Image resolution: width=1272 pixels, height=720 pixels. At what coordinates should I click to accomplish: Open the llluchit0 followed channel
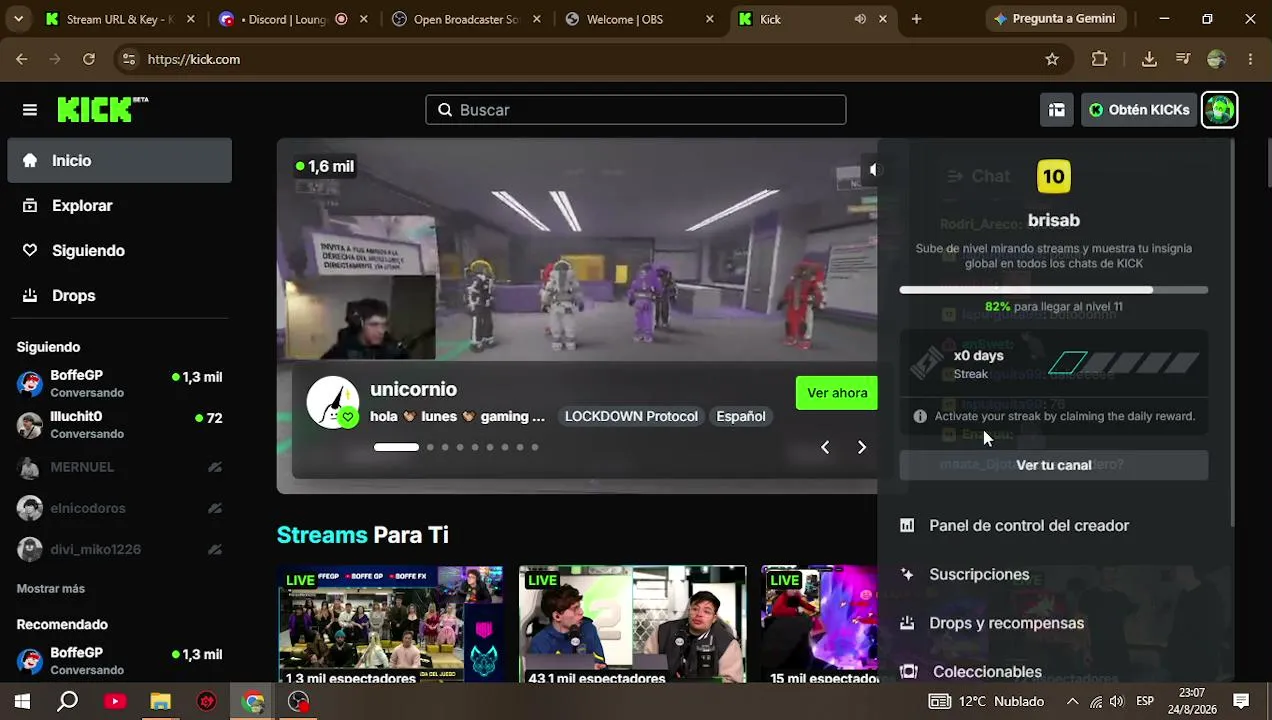point(119,424)
